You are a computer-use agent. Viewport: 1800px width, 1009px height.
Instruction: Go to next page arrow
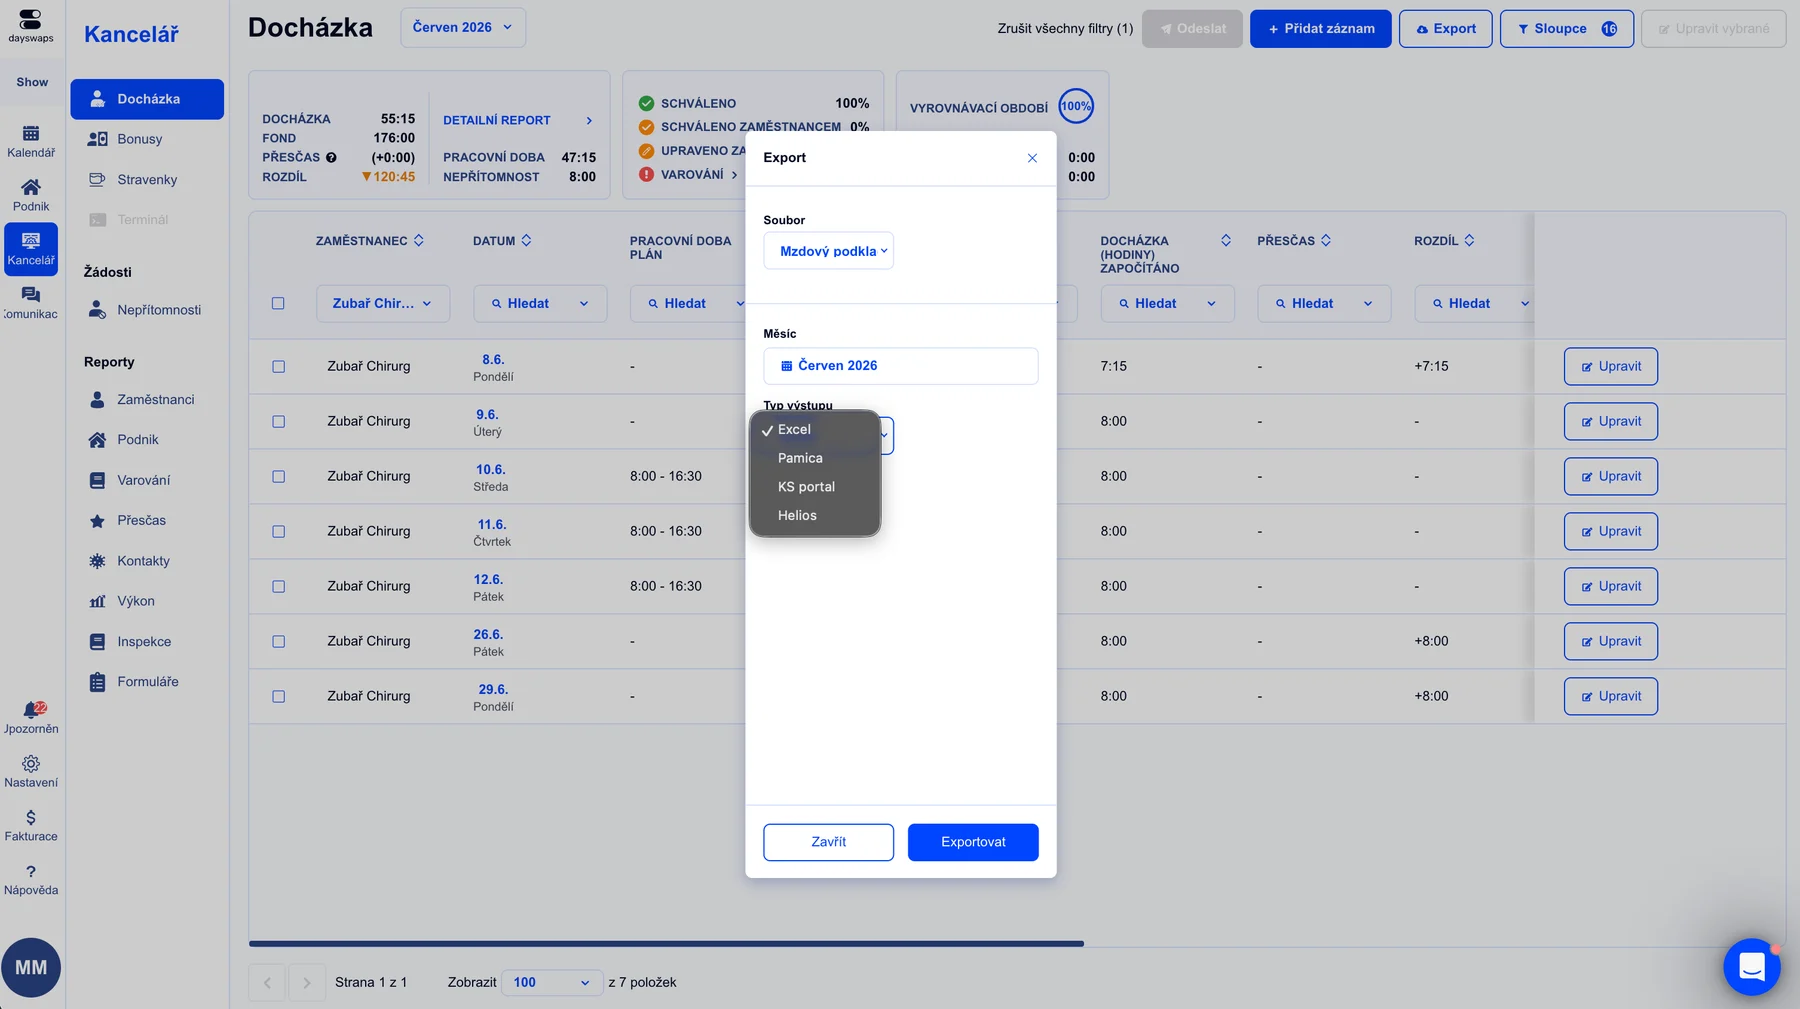[x=307, y=982]
